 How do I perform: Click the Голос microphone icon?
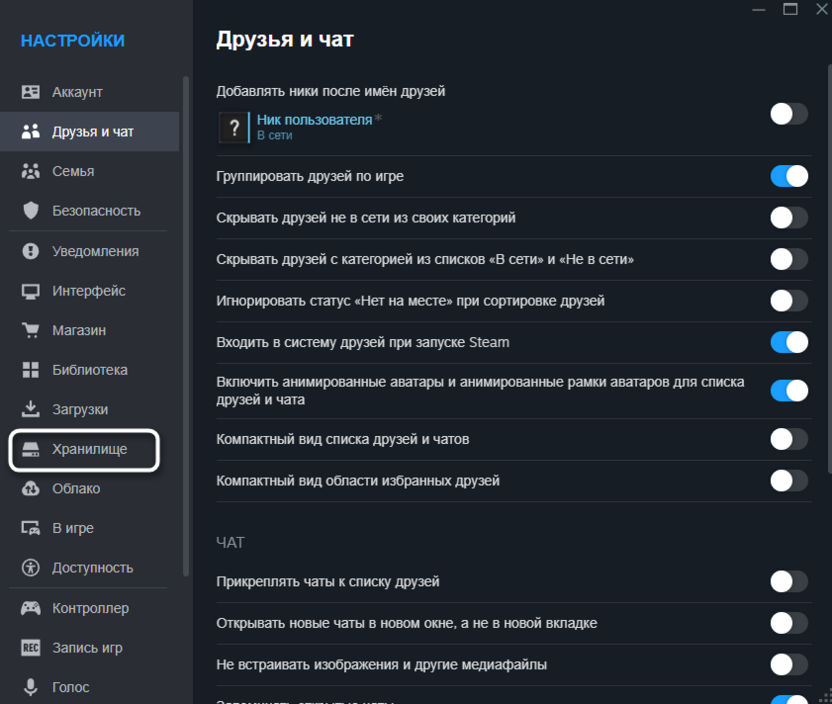tap(30, 687)
